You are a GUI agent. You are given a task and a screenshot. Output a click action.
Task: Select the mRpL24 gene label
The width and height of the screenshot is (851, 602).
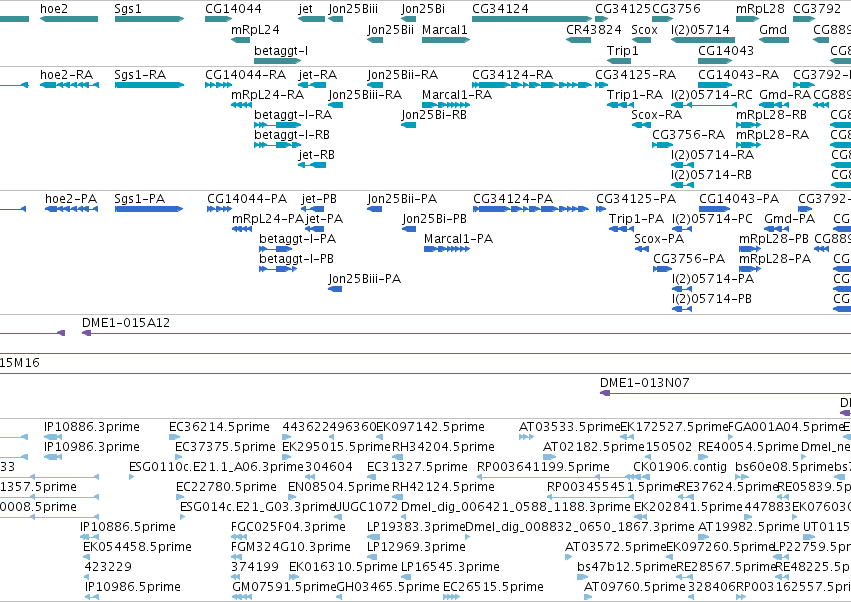255,30
